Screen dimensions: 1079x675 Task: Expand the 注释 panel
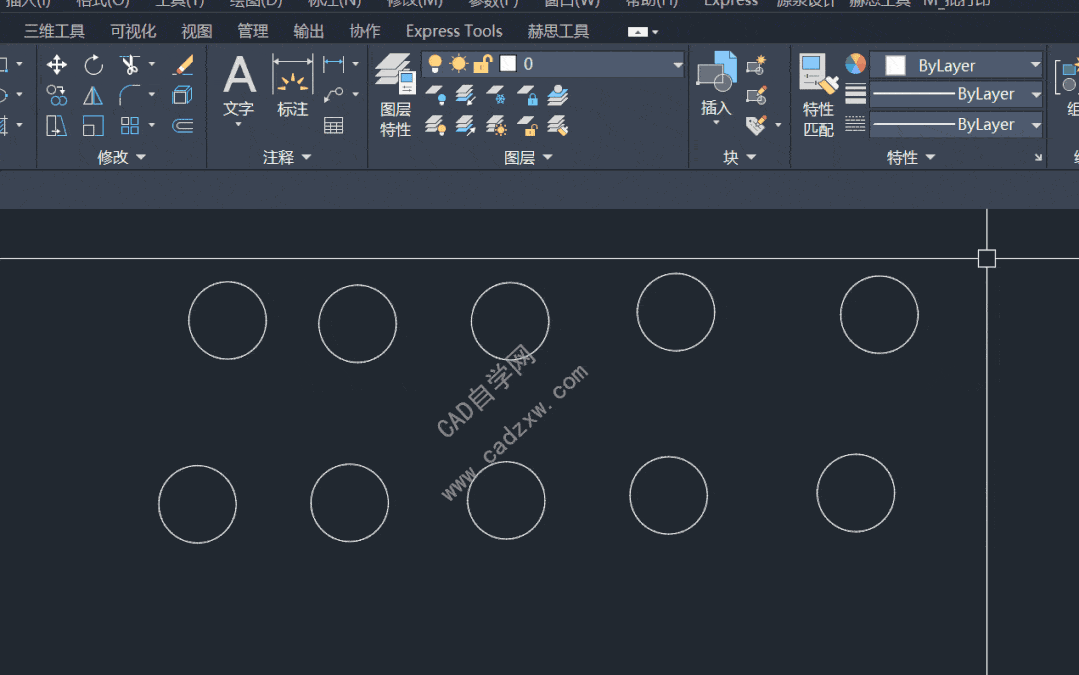click(x=287, y=158)
